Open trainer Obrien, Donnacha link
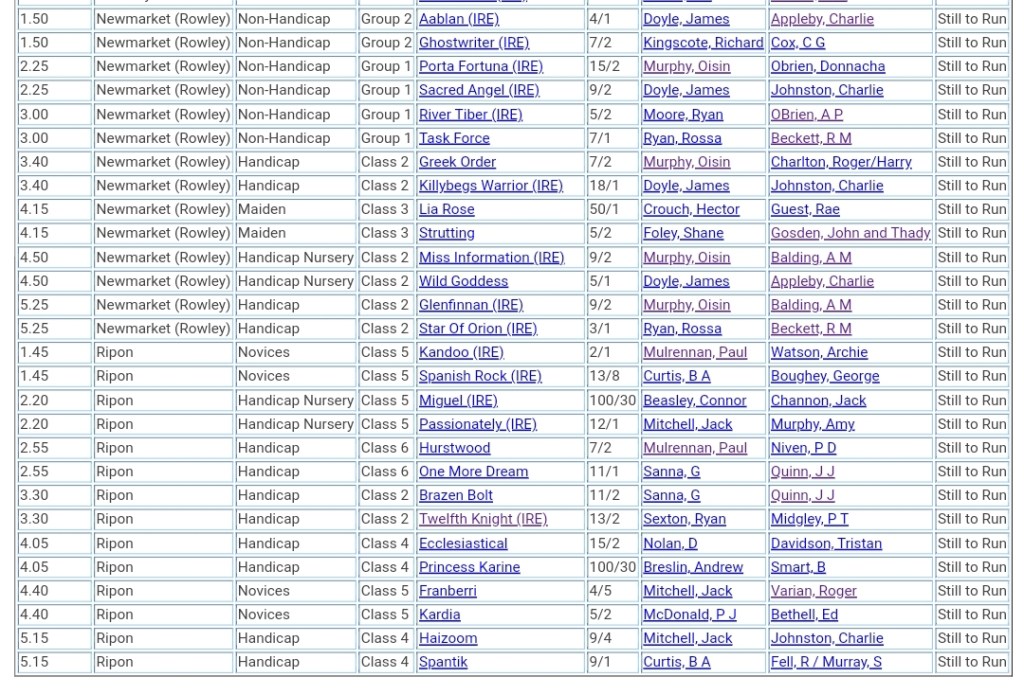The image size is (1024, 695). pyautogui.click(x=827, y=67)
